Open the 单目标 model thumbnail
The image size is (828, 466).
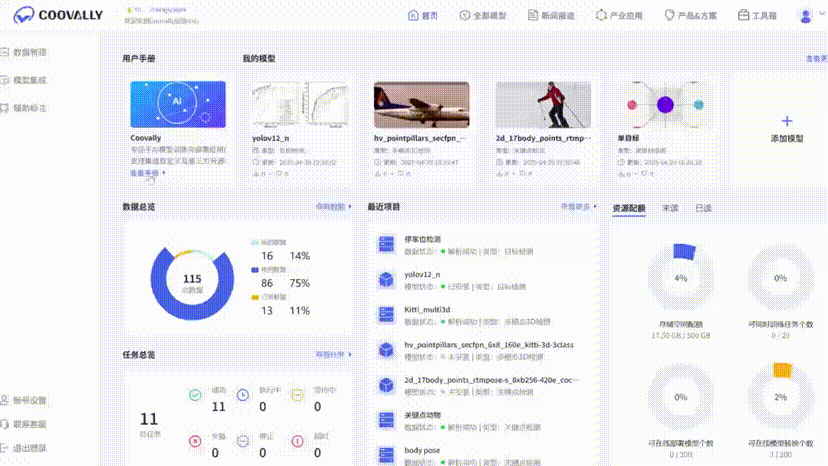[665, 104]
